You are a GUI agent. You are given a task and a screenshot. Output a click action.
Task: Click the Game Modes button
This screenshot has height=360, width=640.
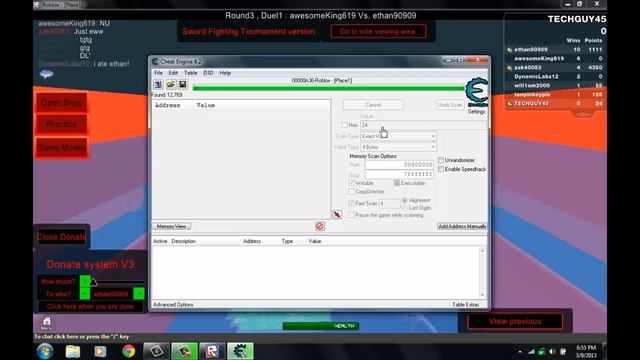[x=62, y=147]
